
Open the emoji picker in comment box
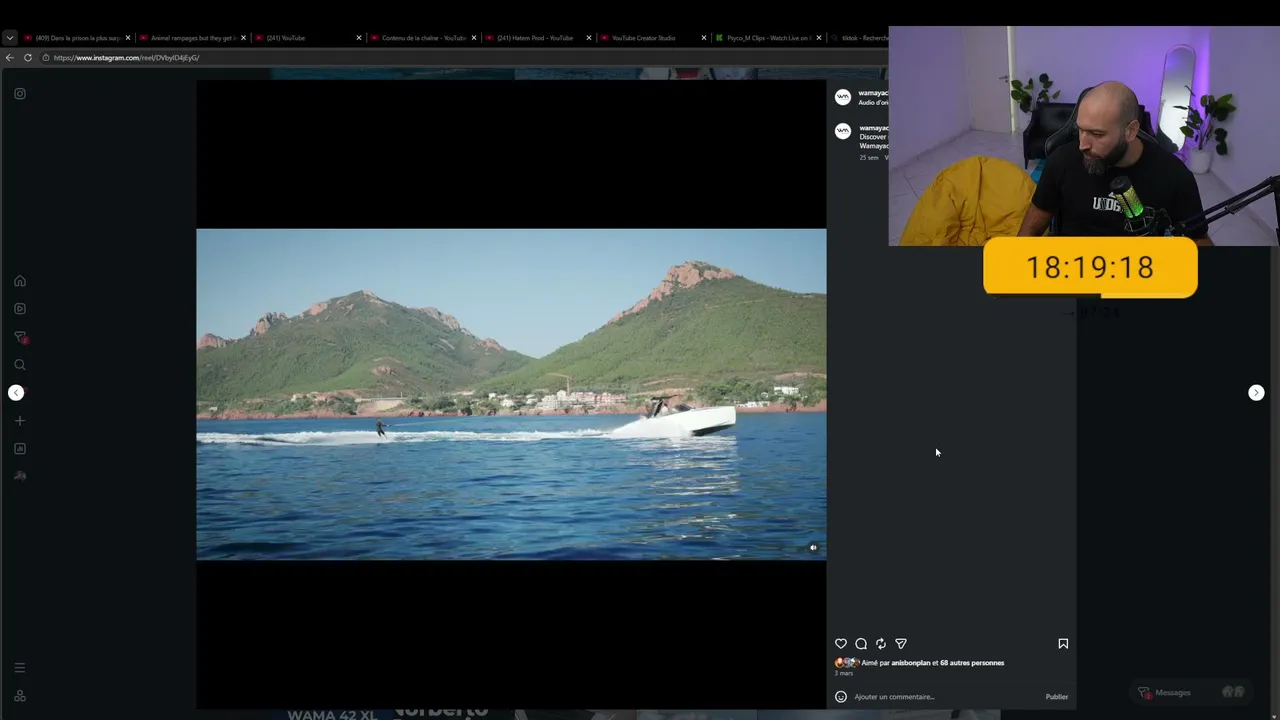pos(841,697)
